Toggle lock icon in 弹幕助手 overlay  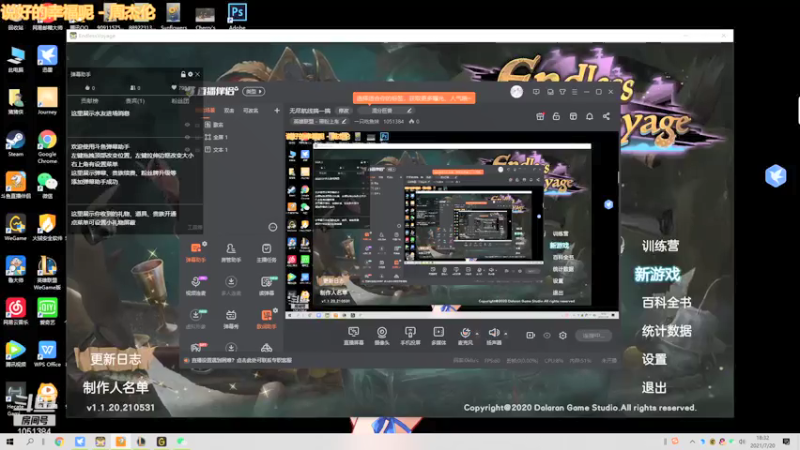183,74
